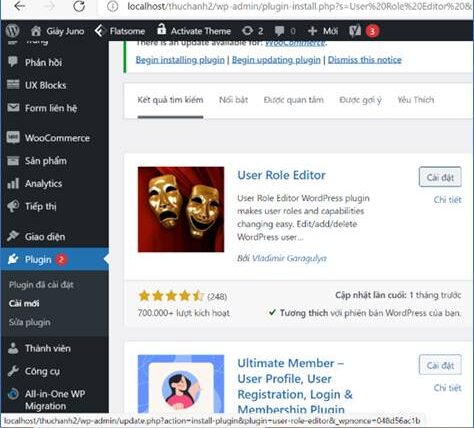Open author Vladimir Garagulya link
The height and width of the screenshot is (428, 474).
(289, 258)
